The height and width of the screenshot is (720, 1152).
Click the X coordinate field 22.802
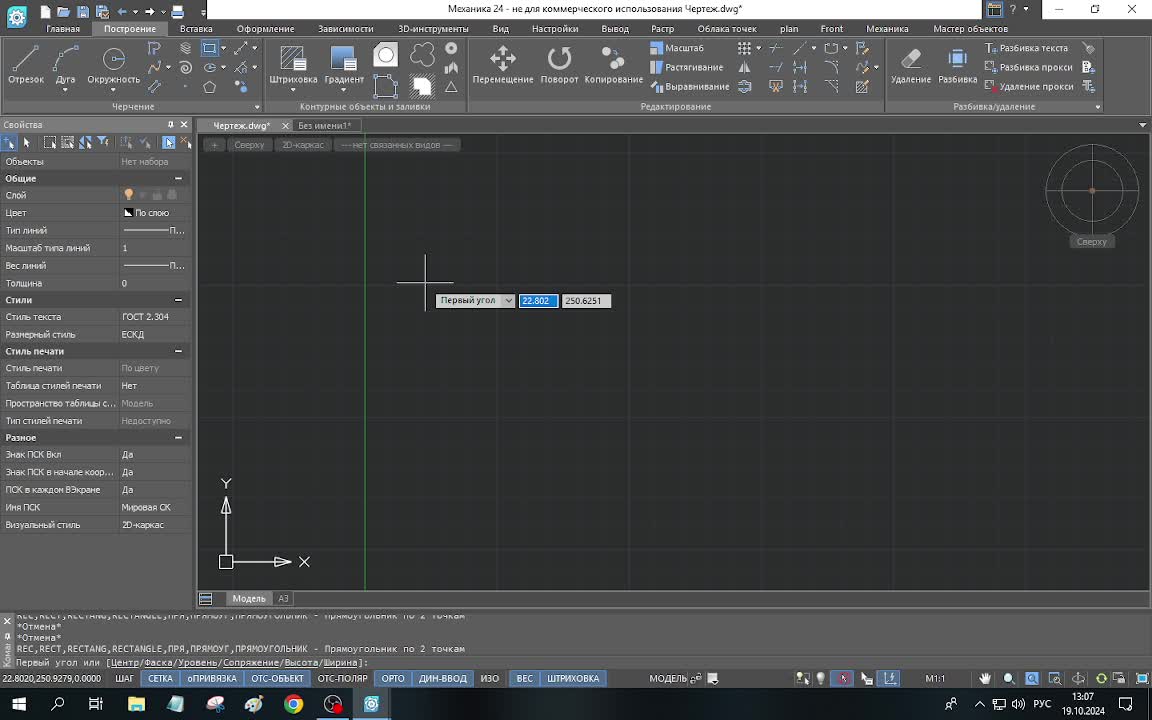coord(539,300)
